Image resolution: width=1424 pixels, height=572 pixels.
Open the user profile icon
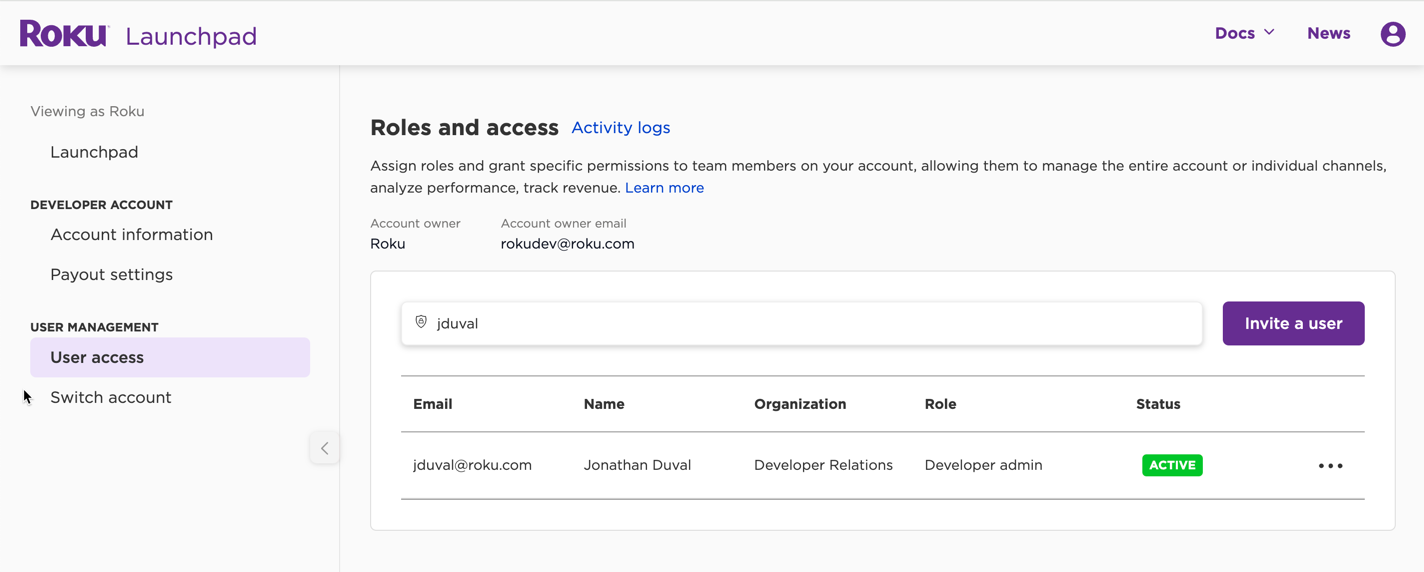[1392, 34]
